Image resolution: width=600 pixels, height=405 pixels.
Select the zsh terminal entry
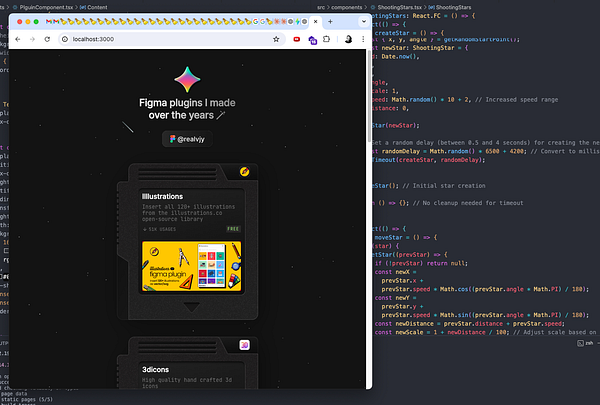point(585,343)
